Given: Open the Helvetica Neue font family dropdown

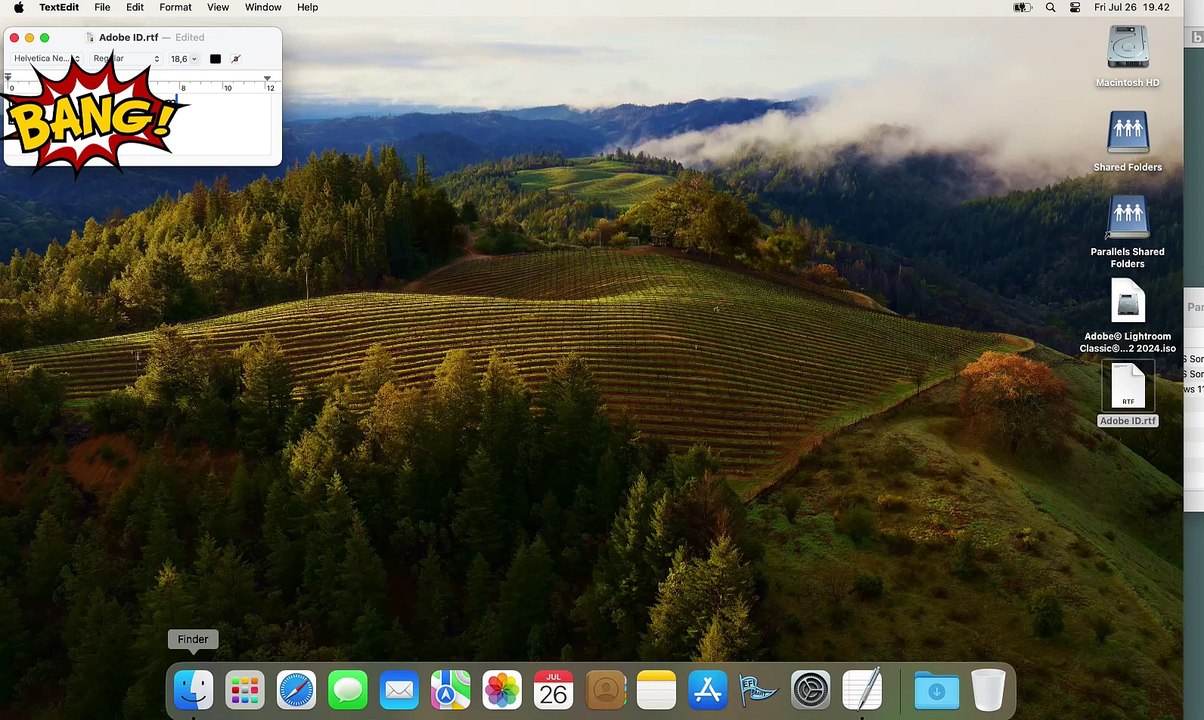Looking at the screenshot, I should (46, 59).
